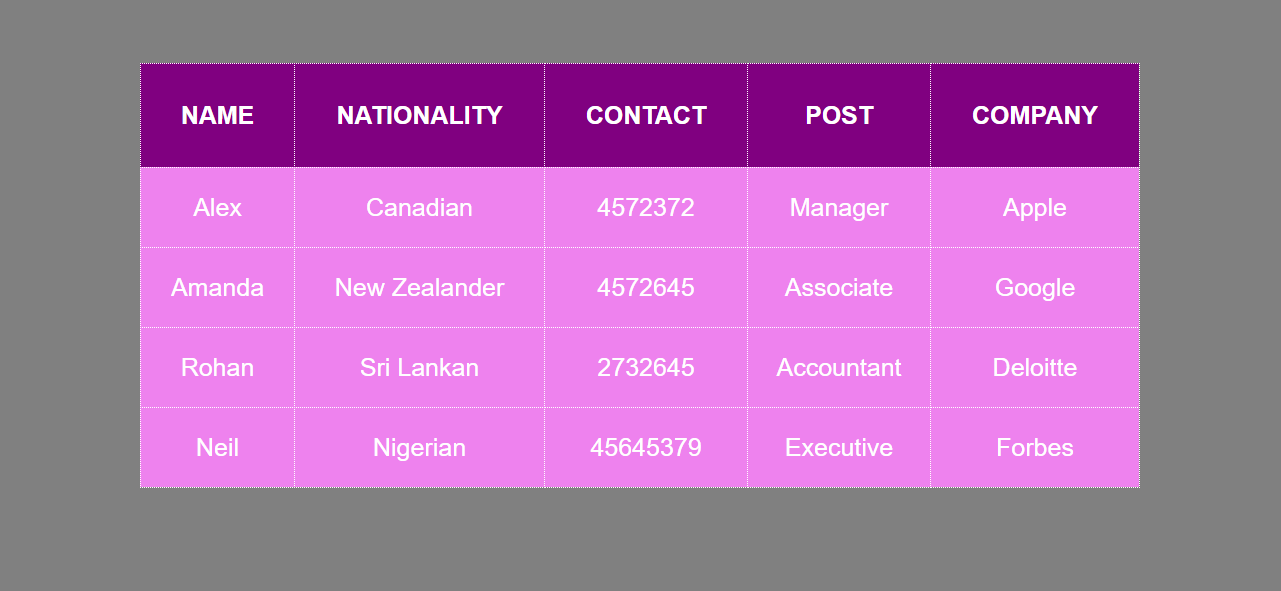Image resolution: width=1281 pixels, height=591 pixels.
Task: Select the NATIONALITY column header
Action: [x=419, y=115]
